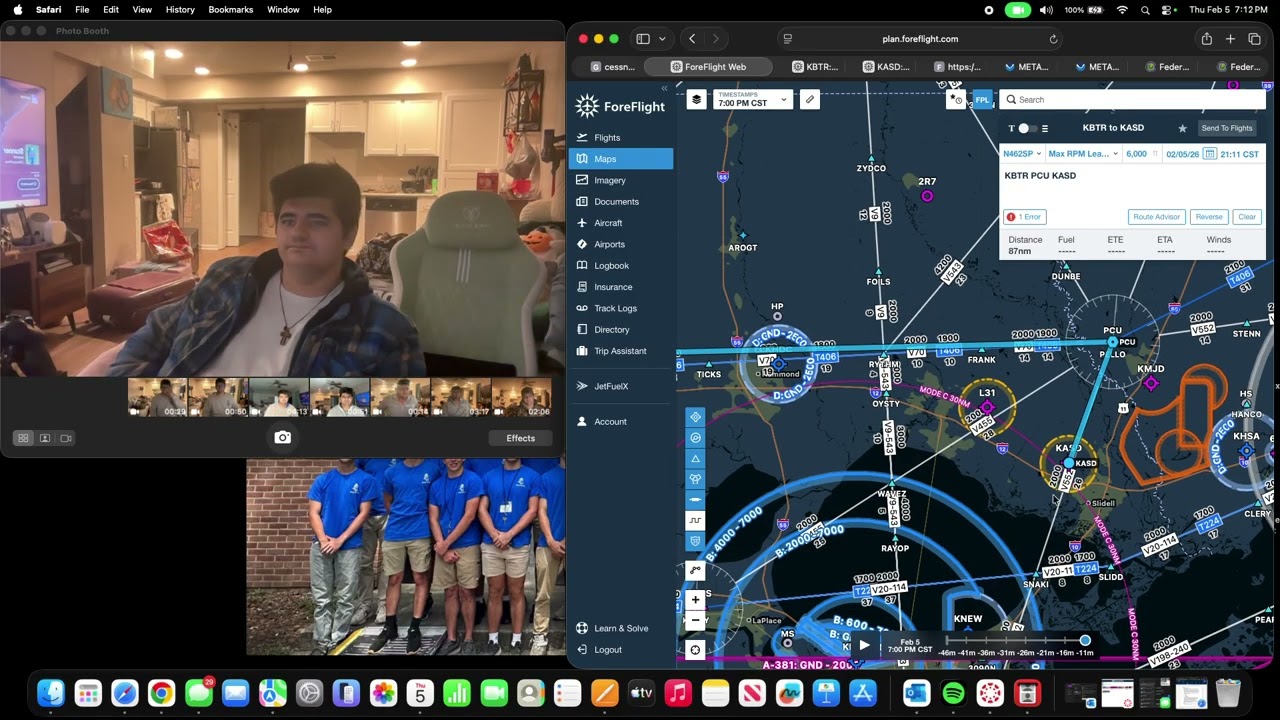Click the Logout link in sidebar
1280x720 pixels.
click(x=608, y=650)
